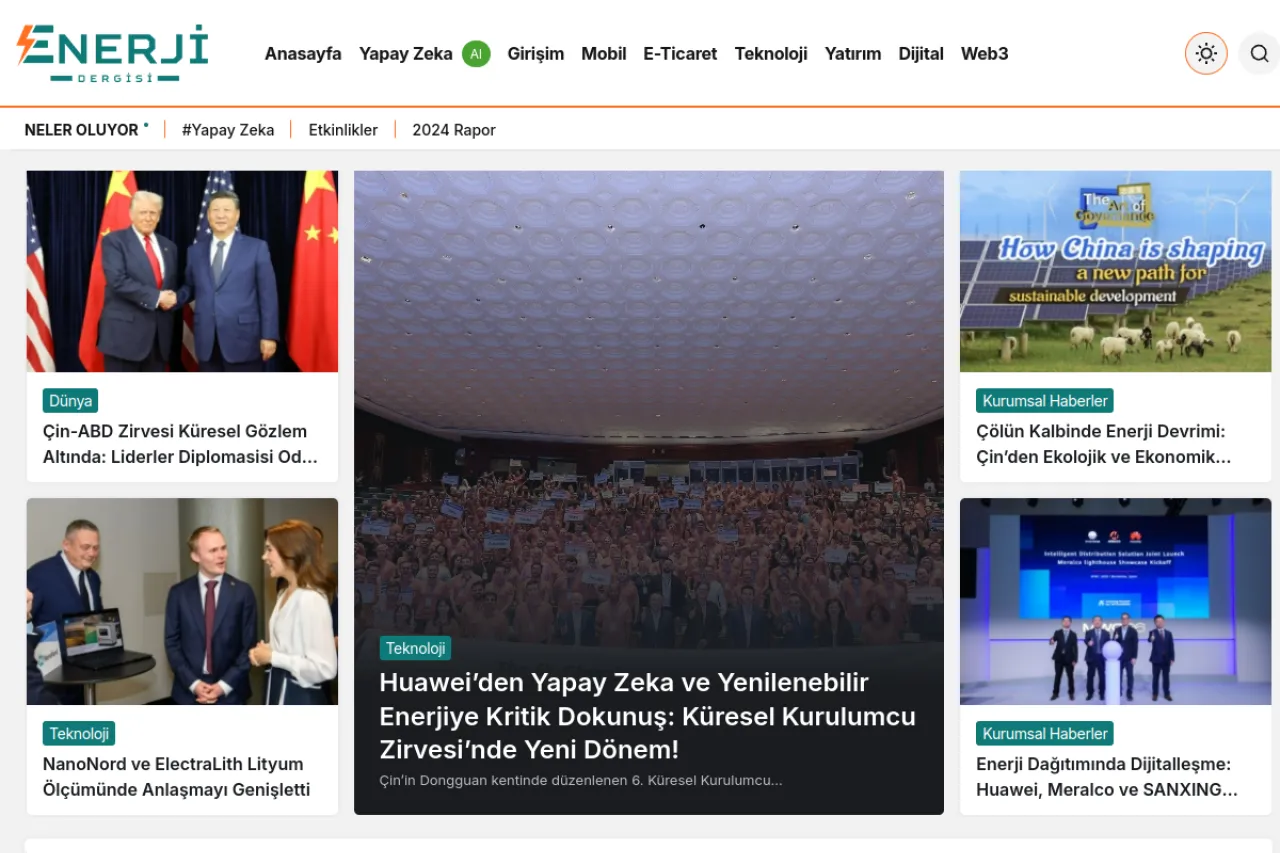Read the Çin-ABD Zirvesi article headline
This screenshot has height=853, width=1280.
180,444
